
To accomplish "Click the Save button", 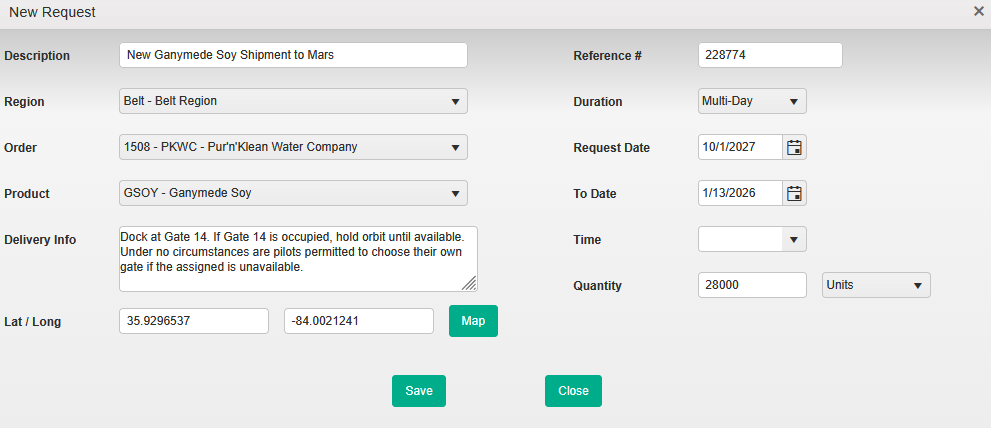I will point(418,391).
